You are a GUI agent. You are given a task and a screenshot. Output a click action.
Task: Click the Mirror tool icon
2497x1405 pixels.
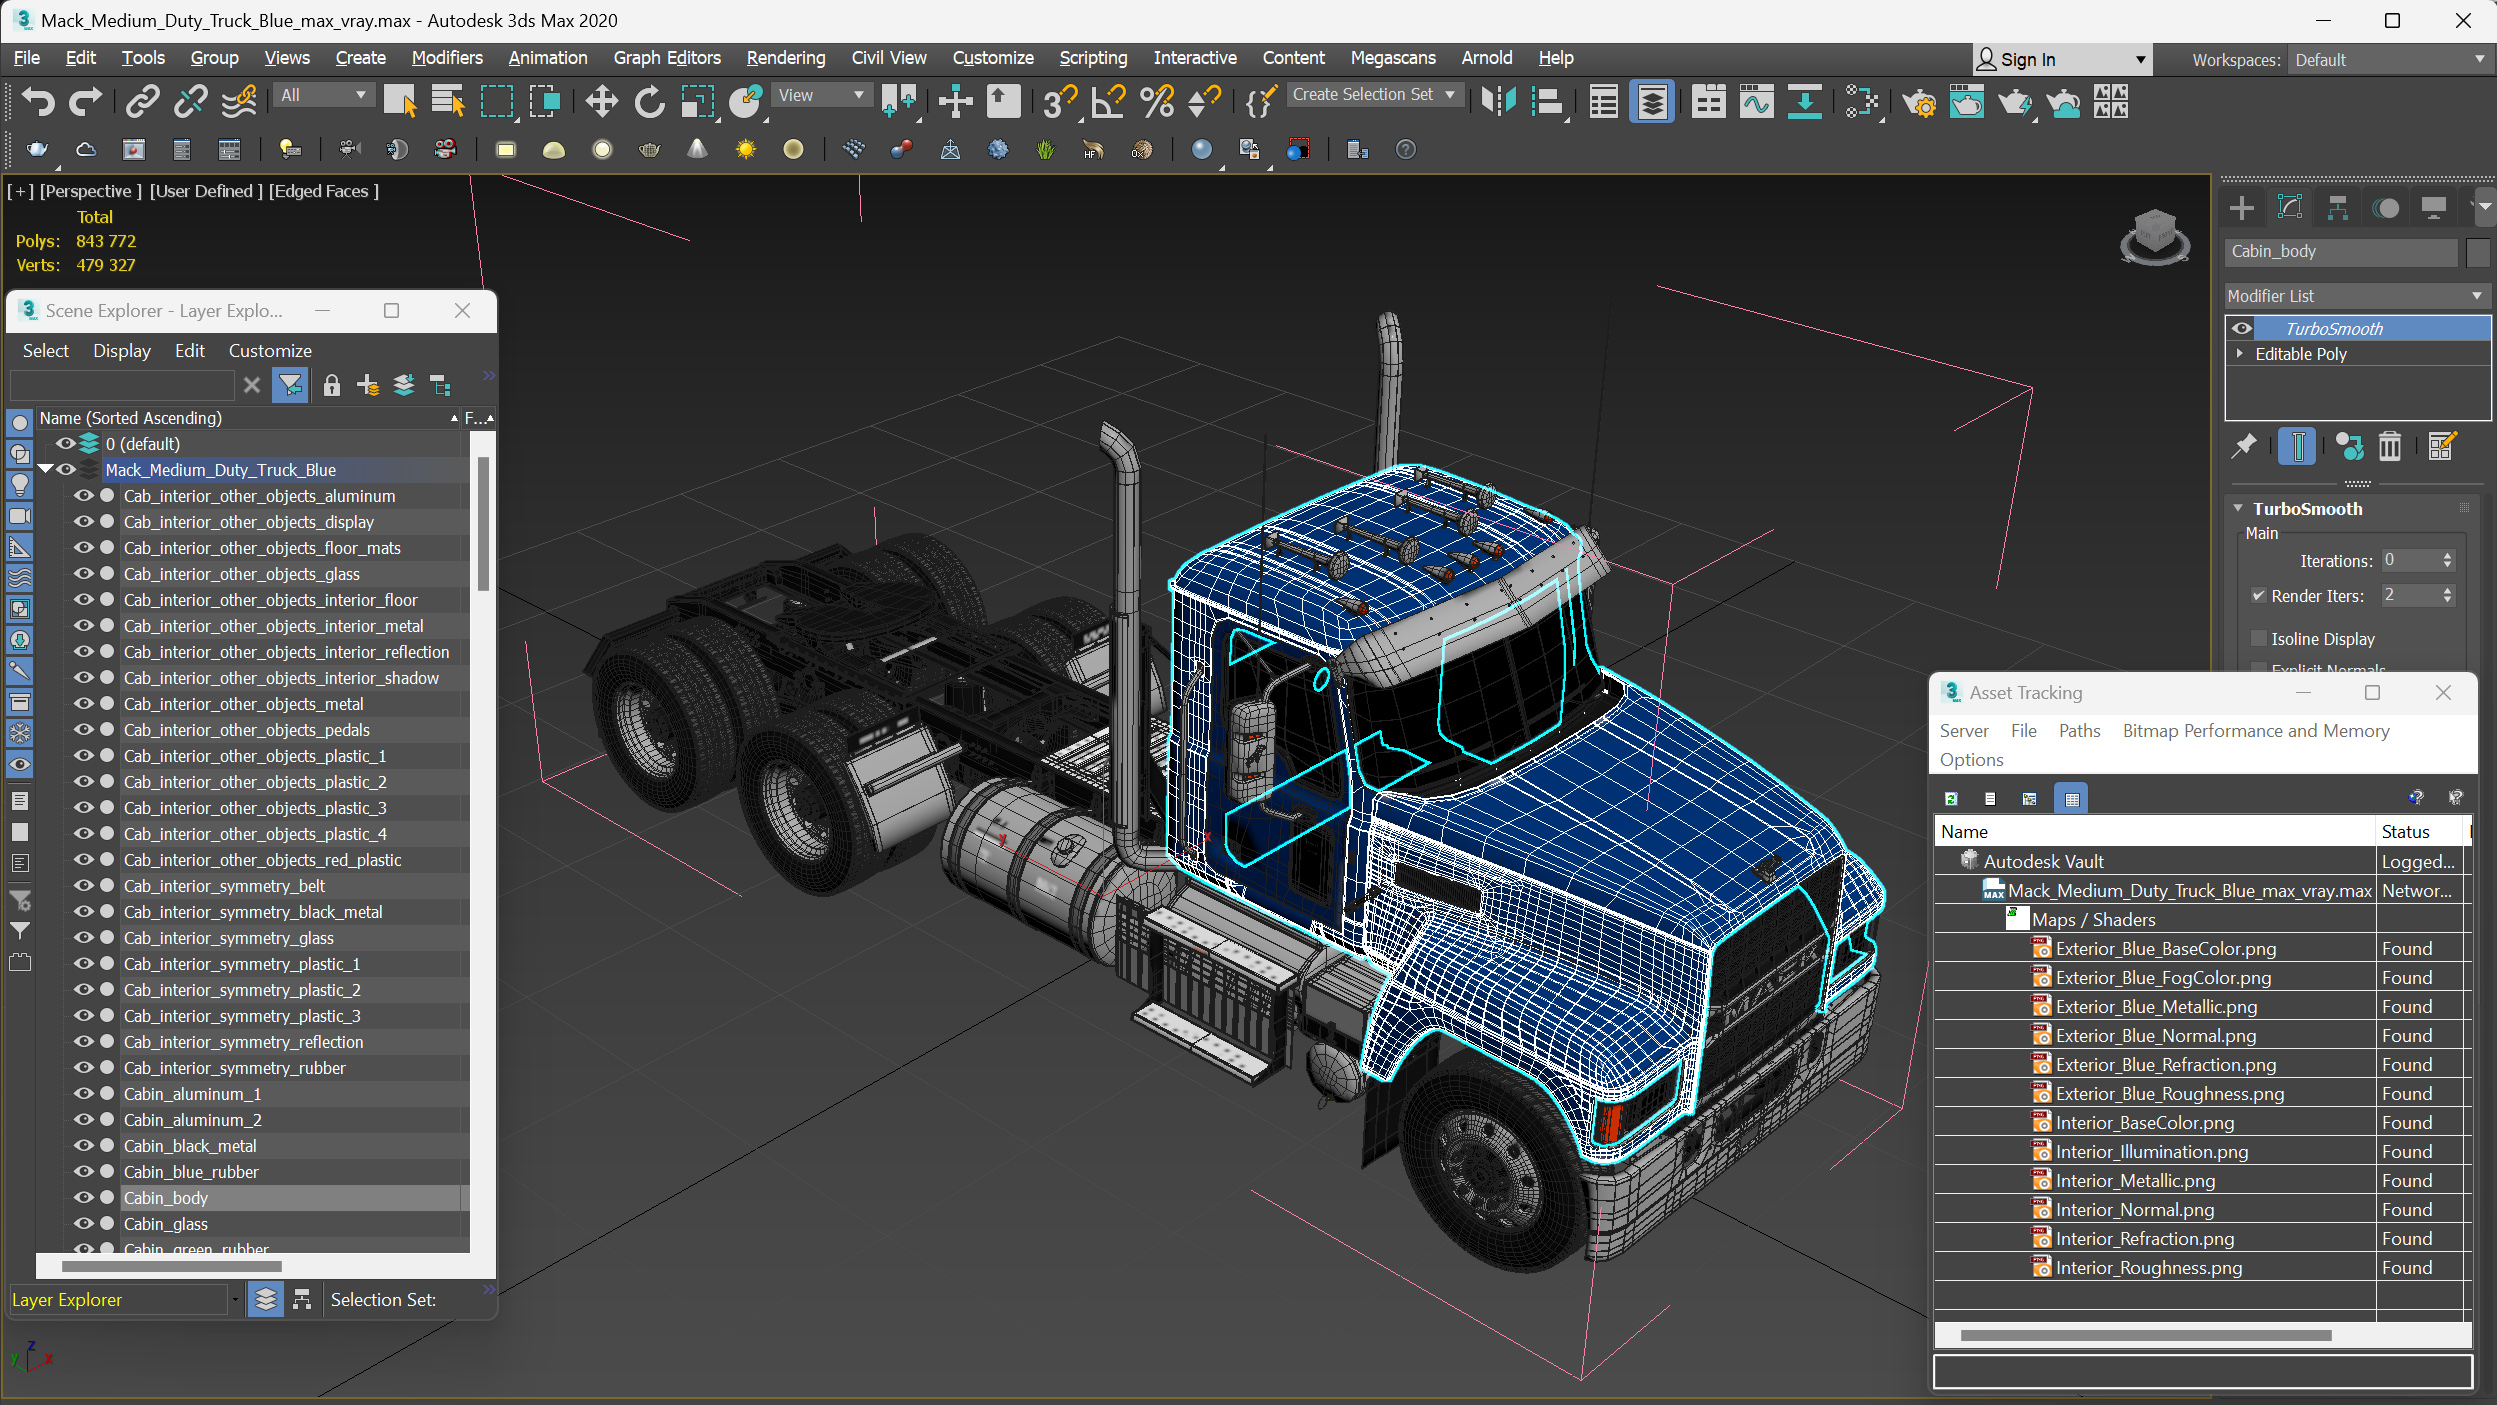tap(1499, 101)
